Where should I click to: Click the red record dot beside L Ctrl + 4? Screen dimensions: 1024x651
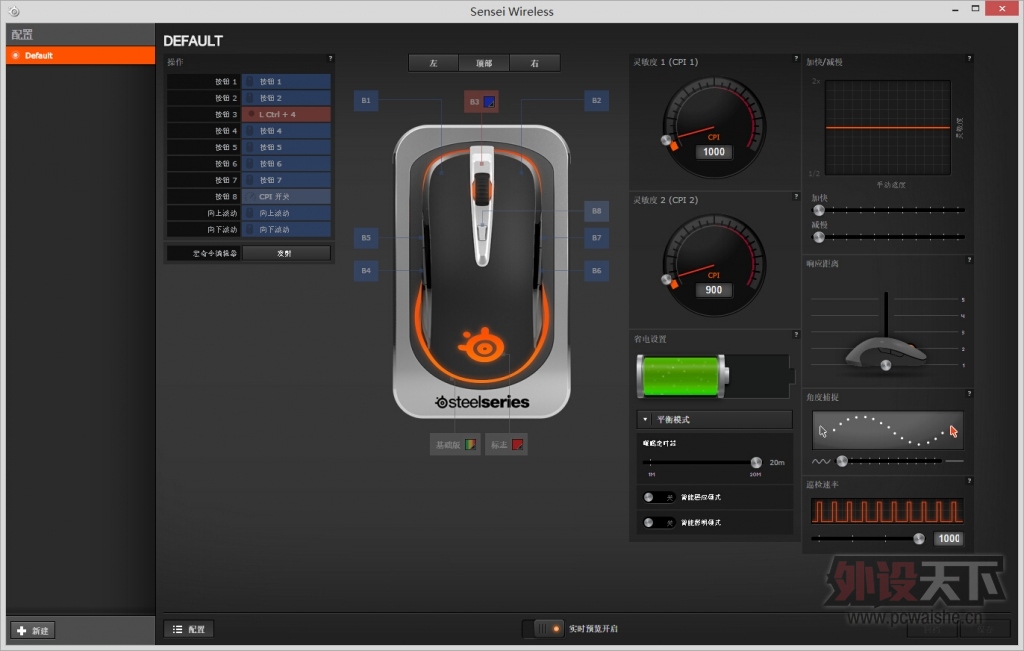(251, 114)
